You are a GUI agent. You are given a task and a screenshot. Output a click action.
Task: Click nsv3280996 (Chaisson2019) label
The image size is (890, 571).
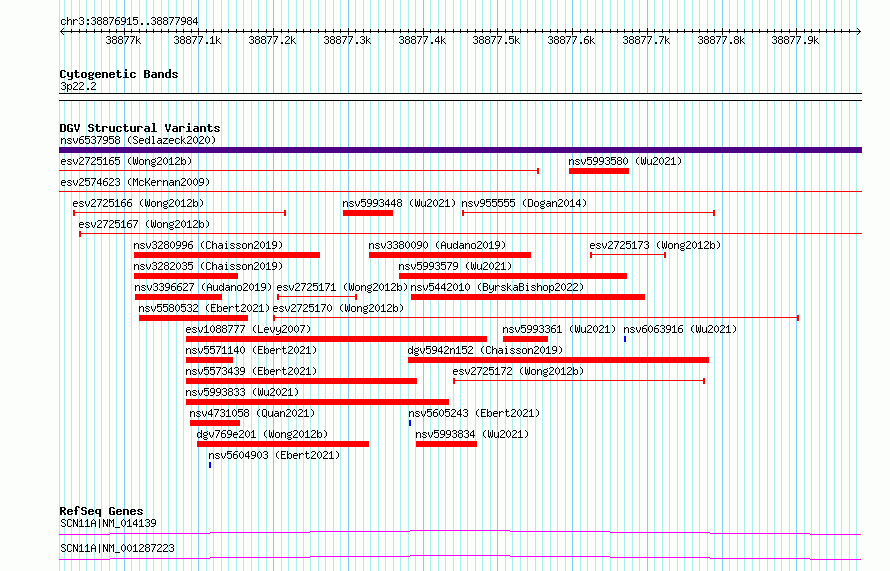(208, 245)
